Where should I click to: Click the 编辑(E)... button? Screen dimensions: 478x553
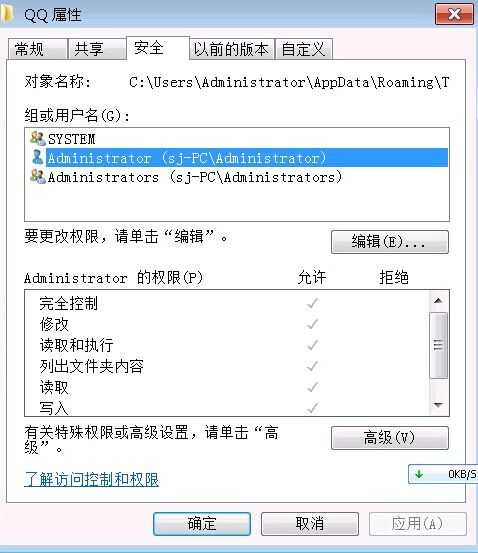[390, 242]
